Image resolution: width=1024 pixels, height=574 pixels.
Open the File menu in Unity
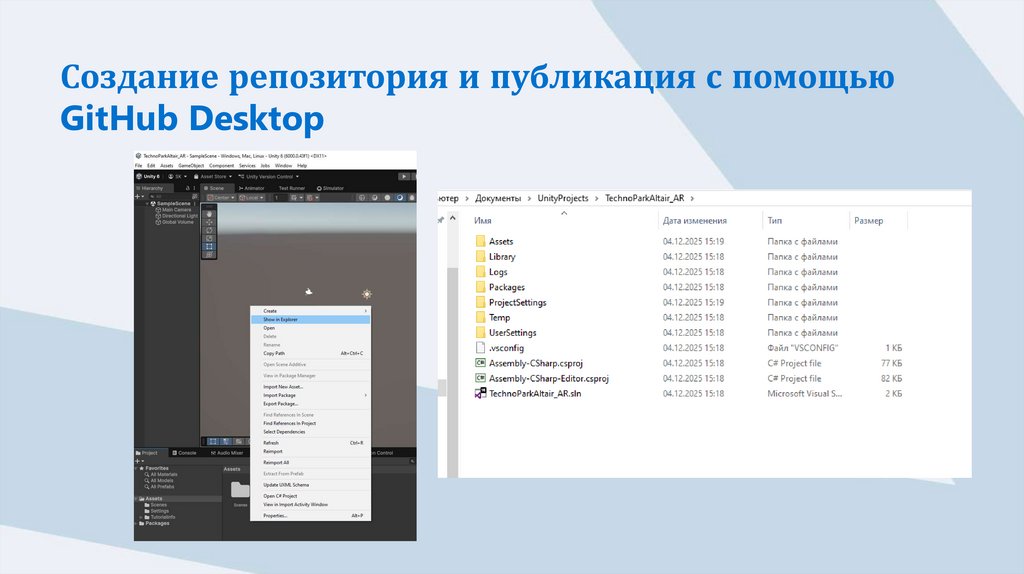pos(138,166)
